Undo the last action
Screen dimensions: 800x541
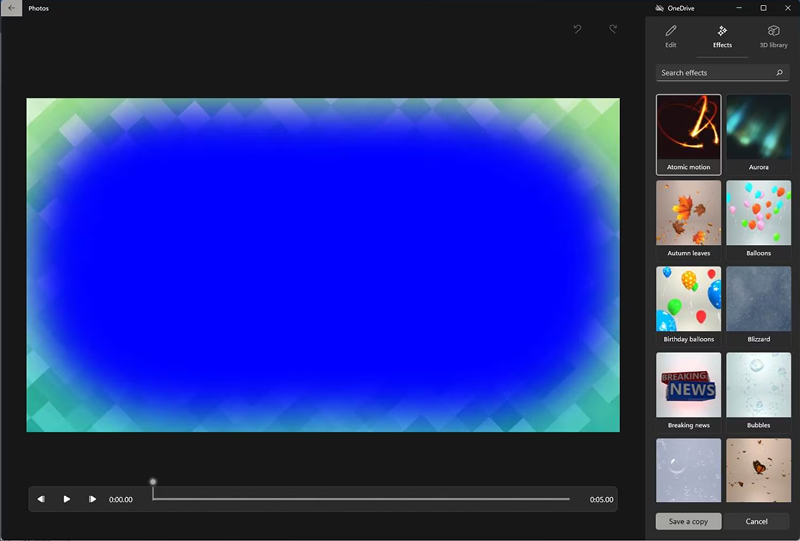coord(577,29)
